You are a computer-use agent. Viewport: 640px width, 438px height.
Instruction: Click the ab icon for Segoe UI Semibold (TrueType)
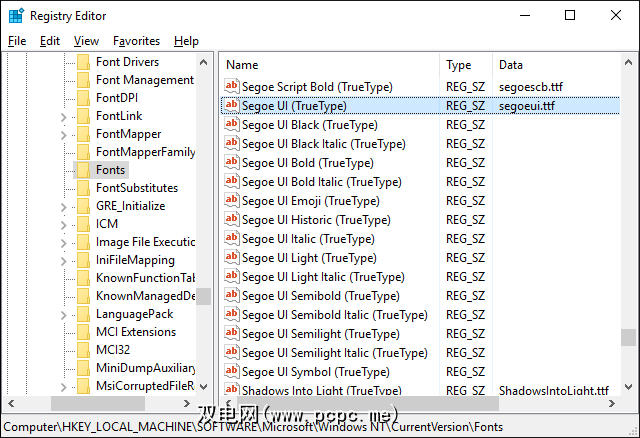coord(231,295)
